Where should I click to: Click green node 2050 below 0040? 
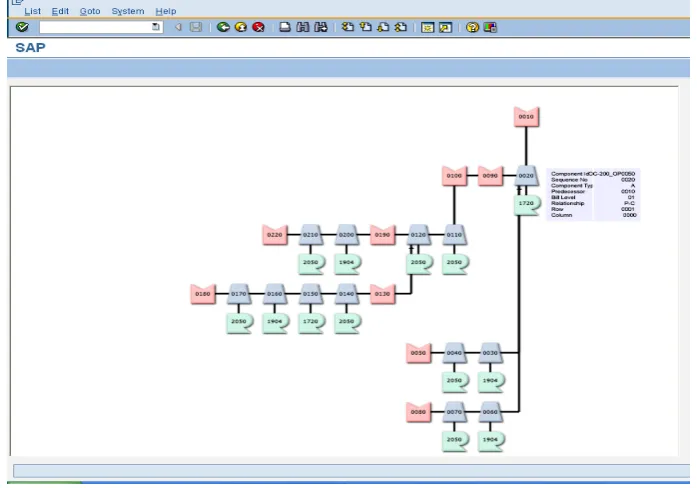coord(455,382)
